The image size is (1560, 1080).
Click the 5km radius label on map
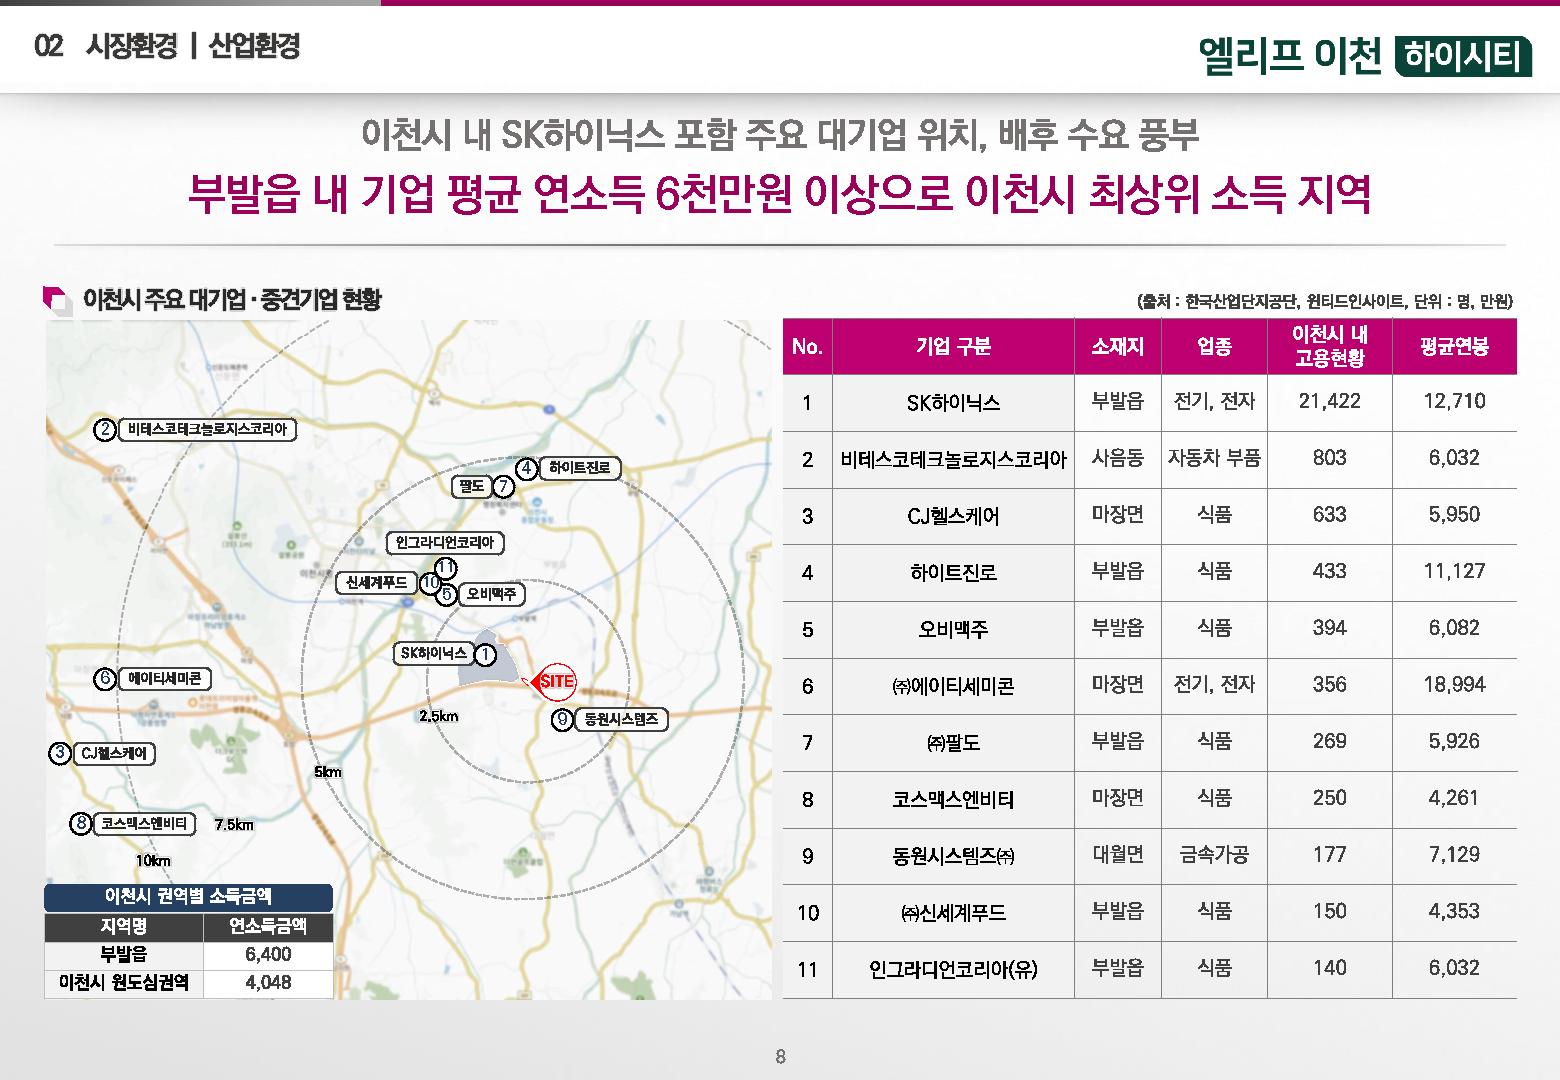click(327, 772)
